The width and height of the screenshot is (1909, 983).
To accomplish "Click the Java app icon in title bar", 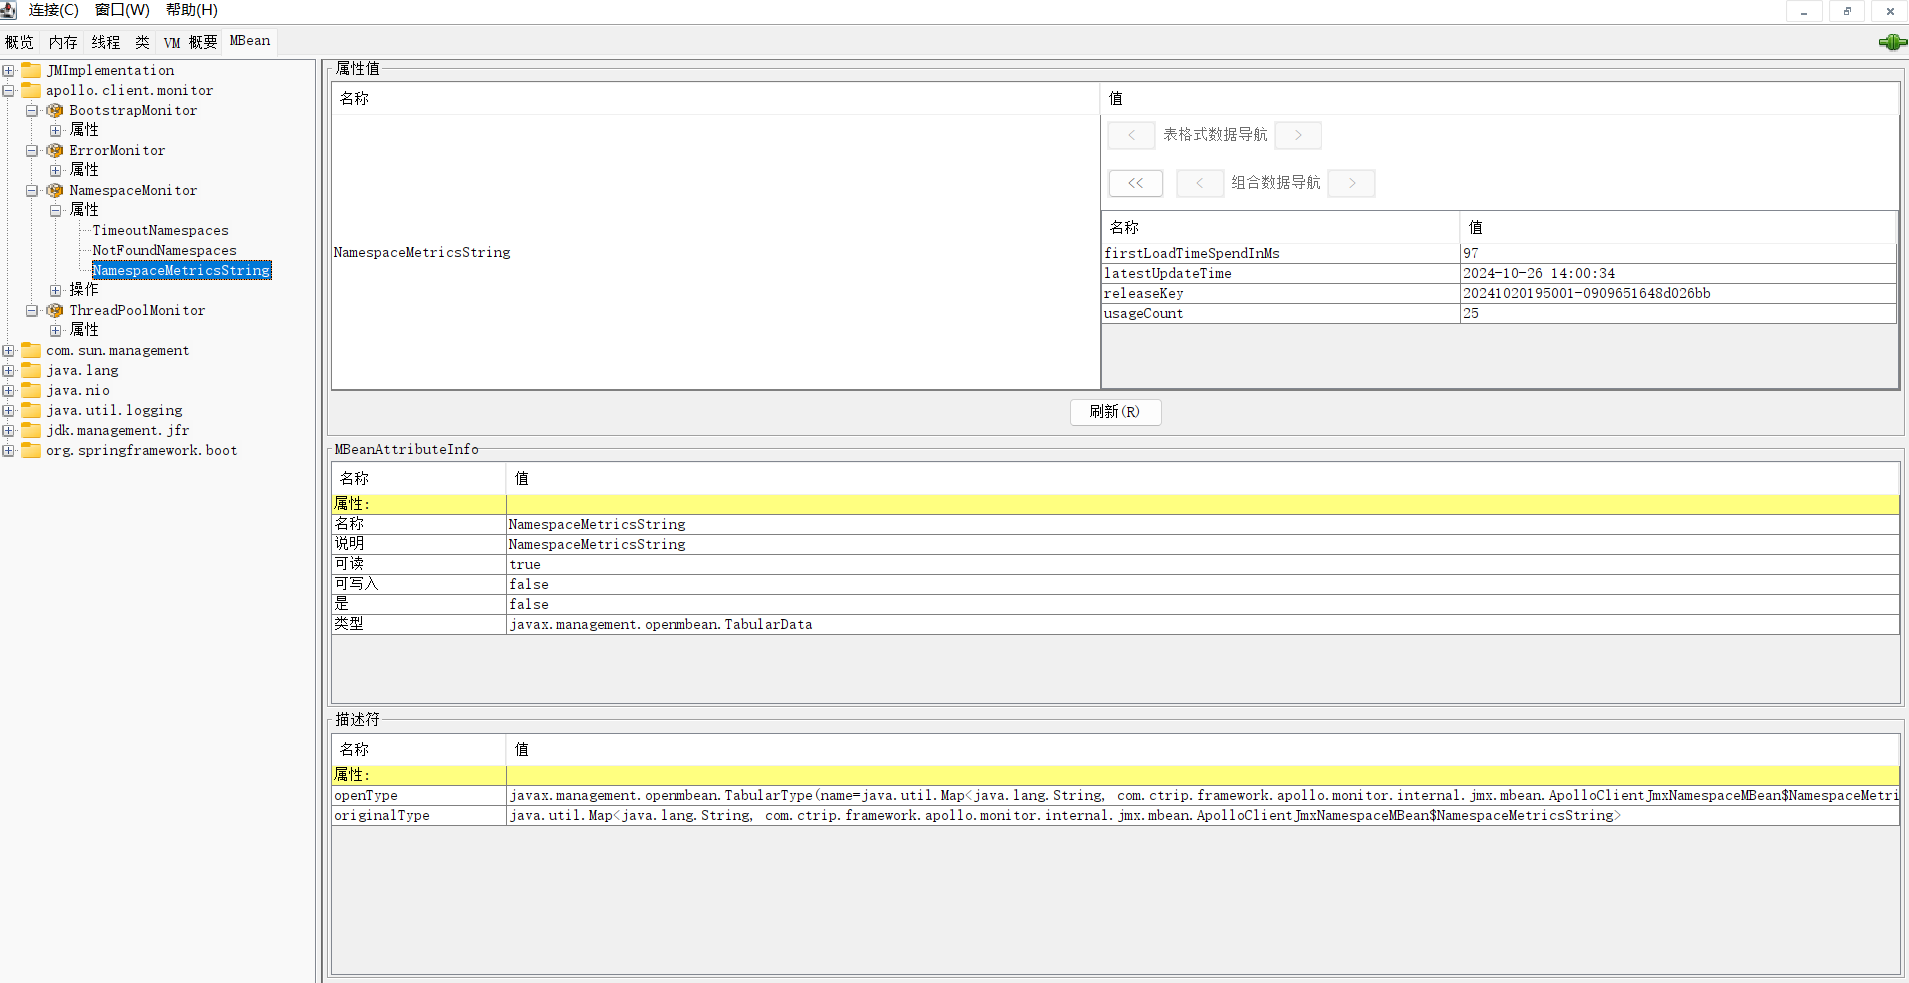I will click(x=8, y=10).
